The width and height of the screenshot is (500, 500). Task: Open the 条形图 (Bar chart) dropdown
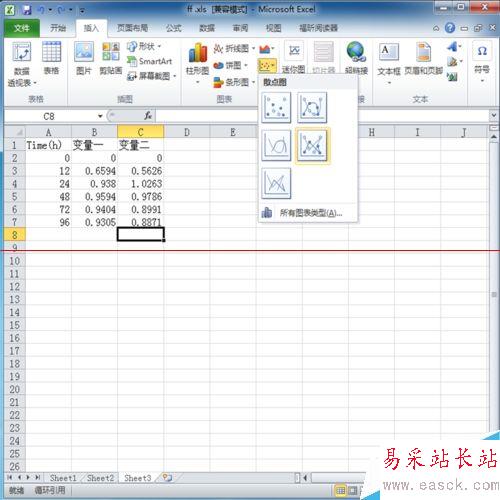tap(234, 82)
